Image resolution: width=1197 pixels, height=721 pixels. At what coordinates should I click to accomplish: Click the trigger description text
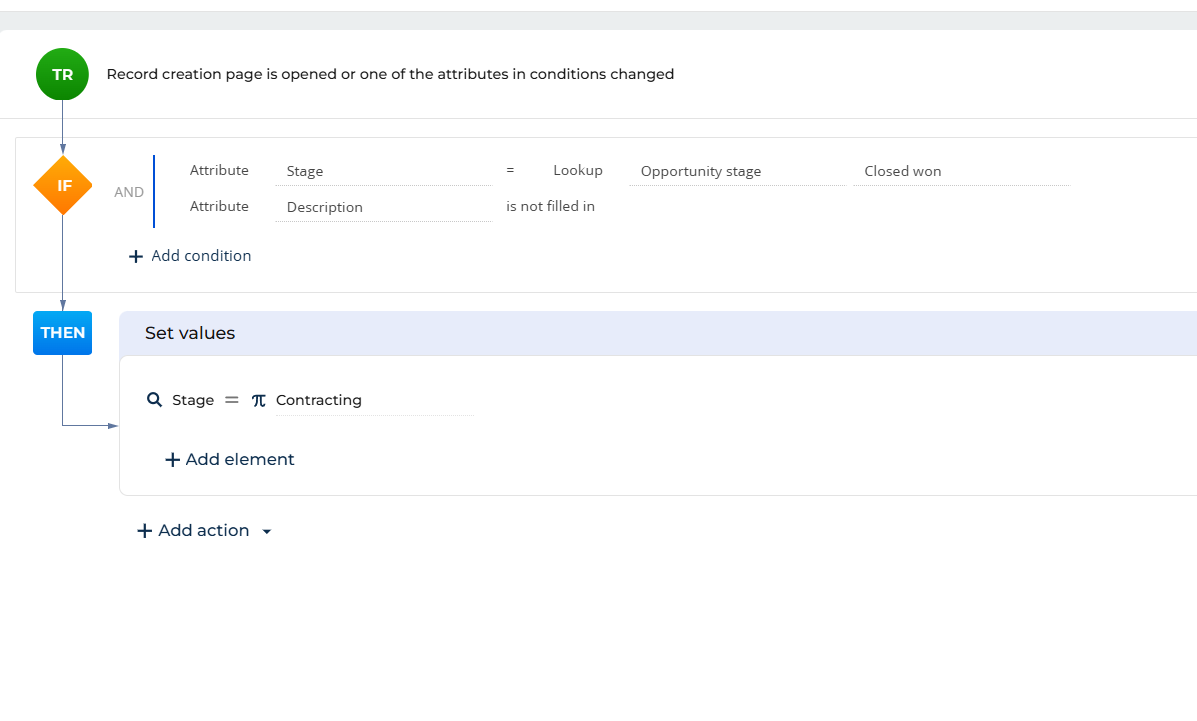tap(390, 74)
